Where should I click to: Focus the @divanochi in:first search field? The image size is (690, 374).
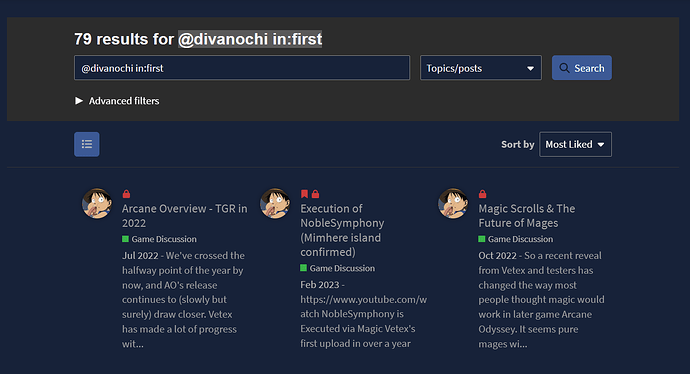(x=242, y=68)
